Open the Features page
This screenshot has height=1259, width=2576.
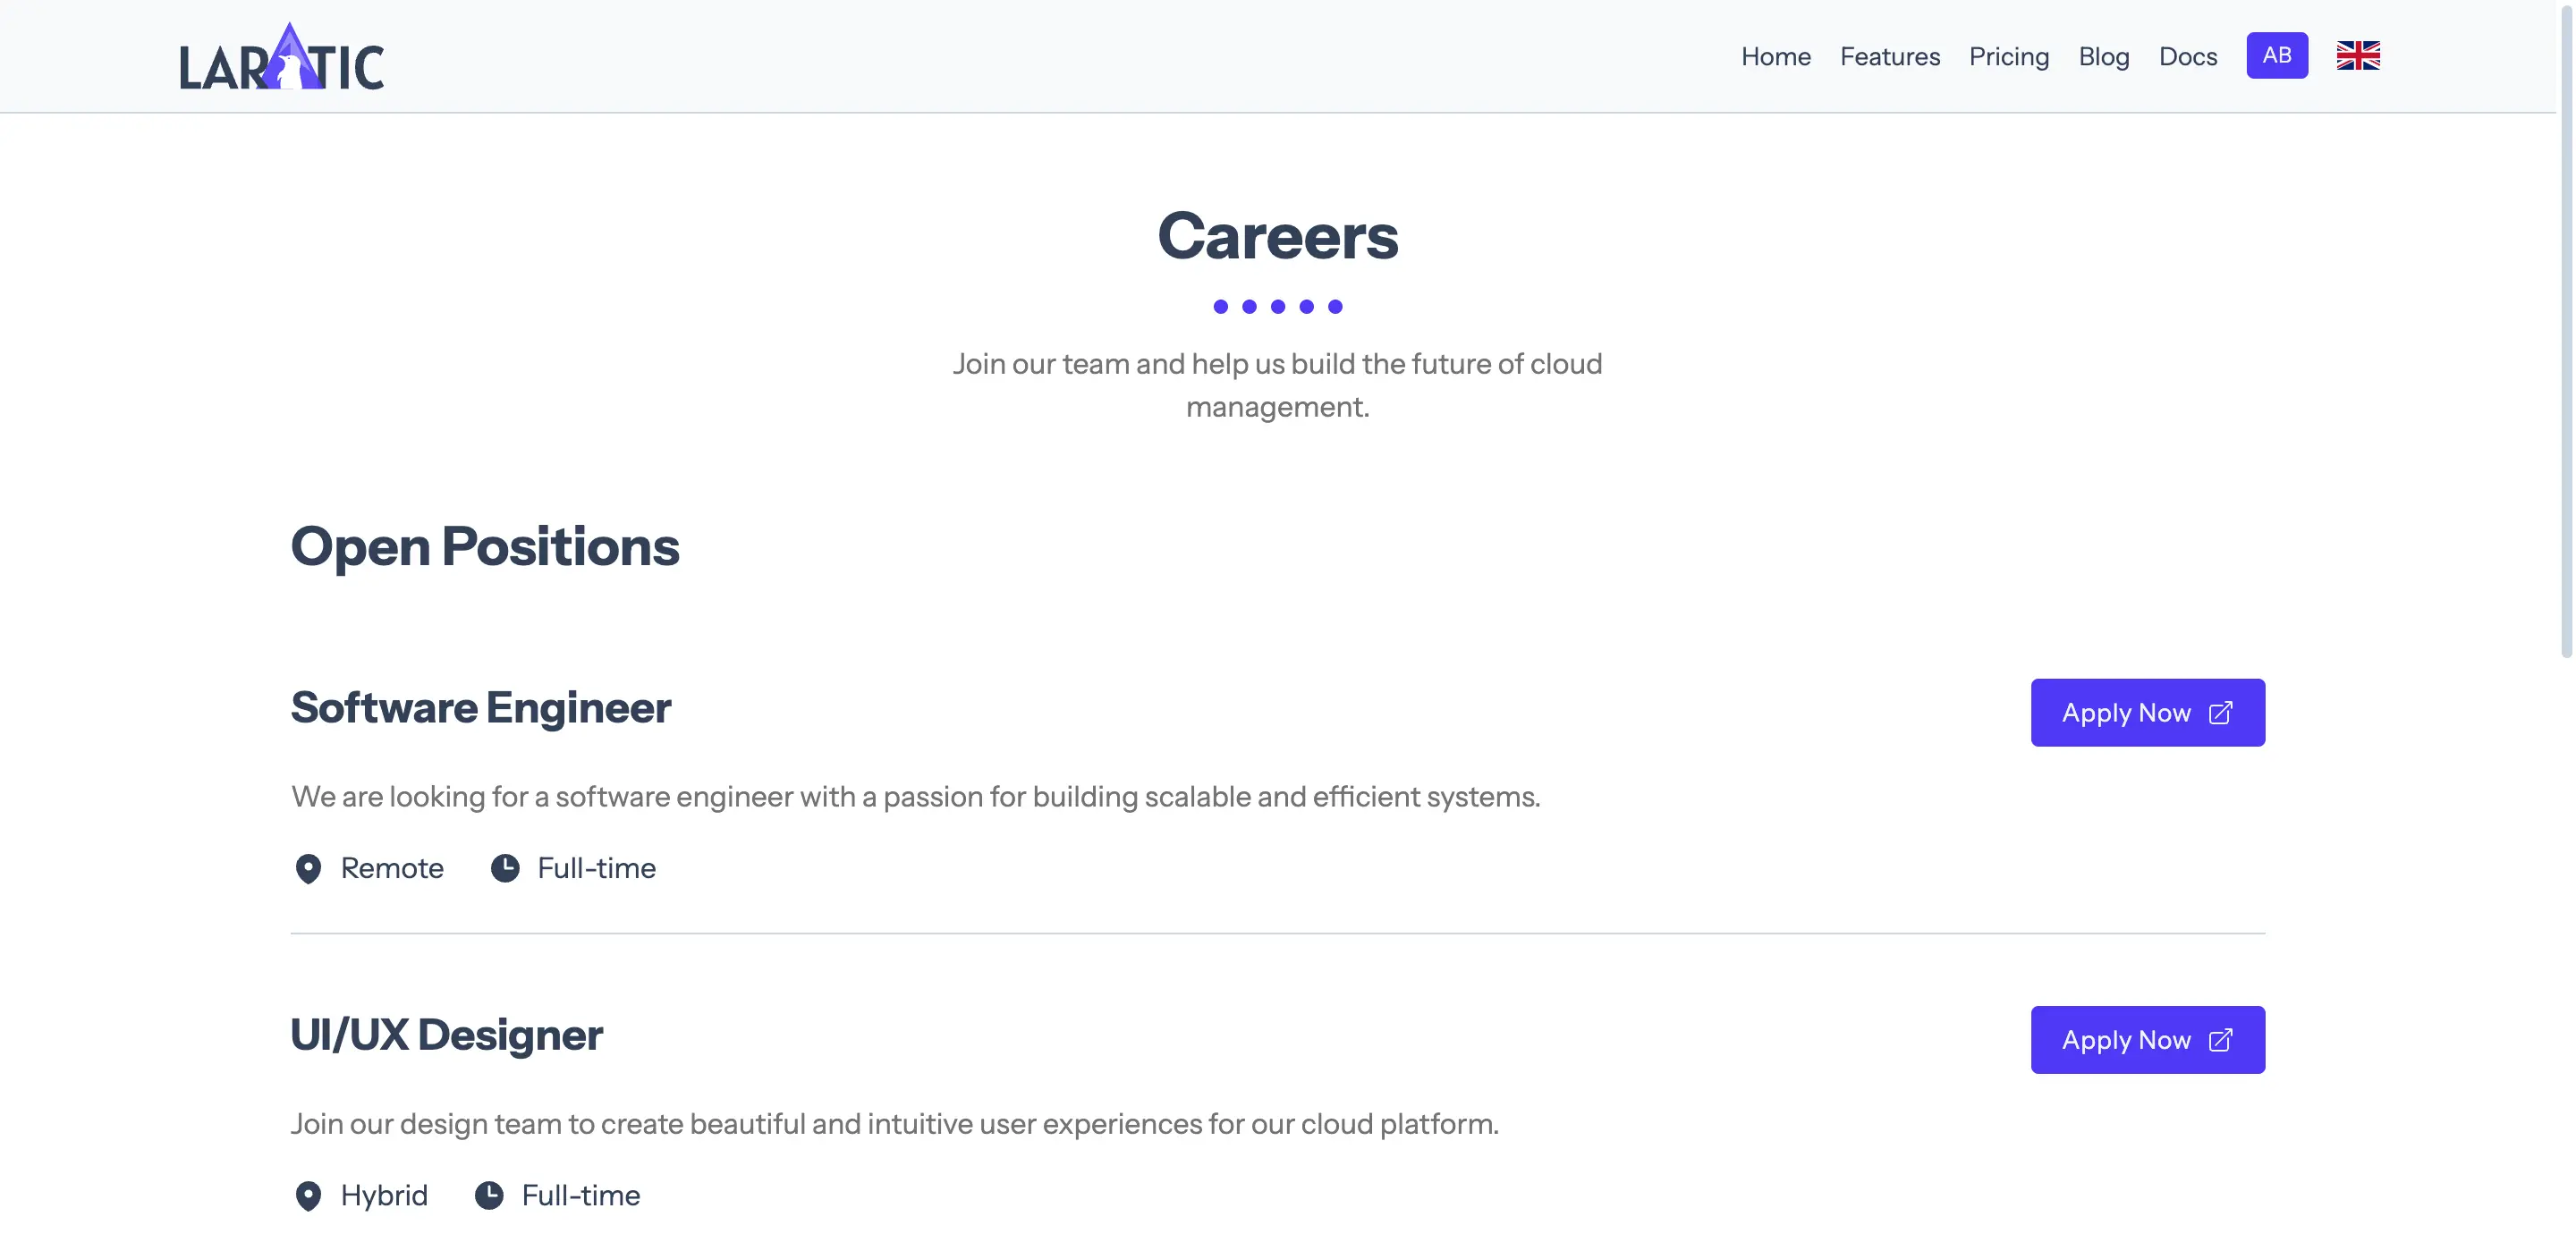[x=1889, y=57]
